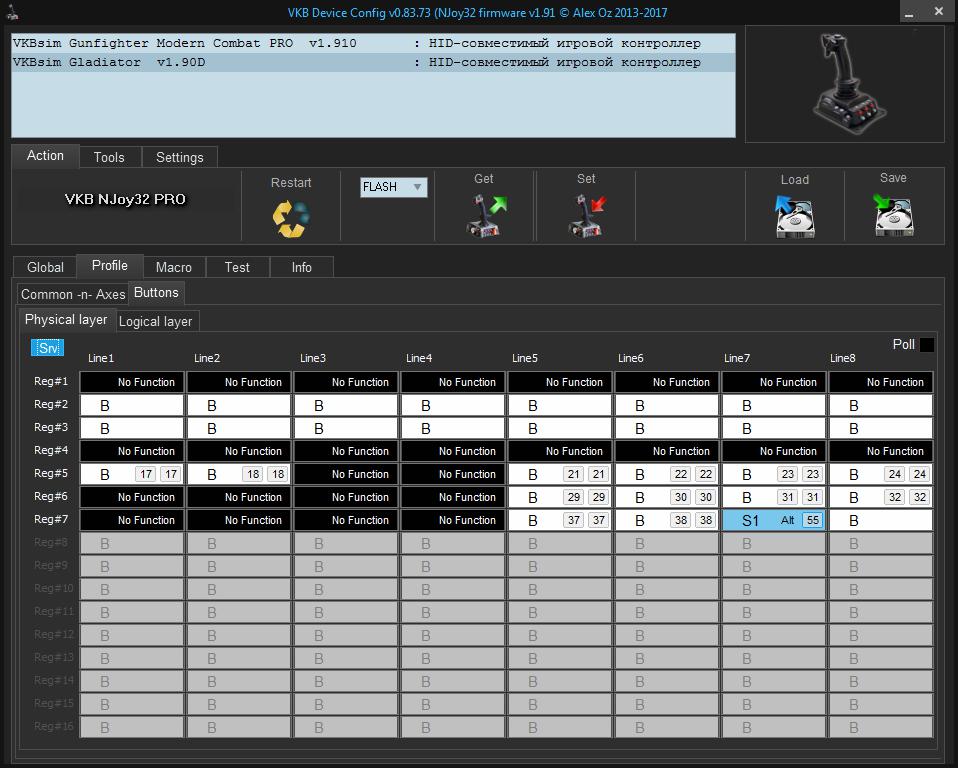Click Reg#7 Line8 B cell
The height and width of the screenshot is (768, 958).
coord(880,521)
